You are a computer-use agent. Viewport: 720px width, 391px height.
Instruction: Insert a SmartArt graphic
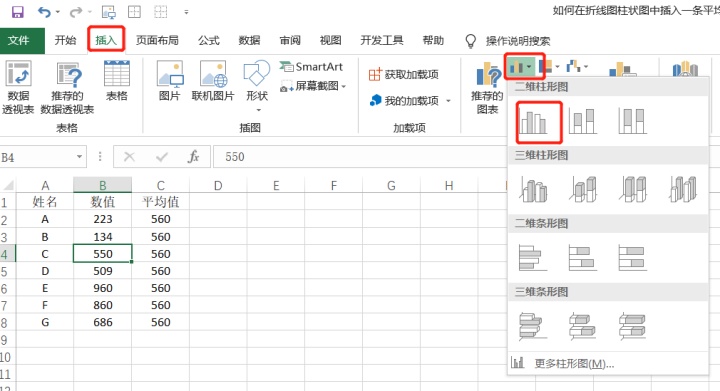(311, 67)
